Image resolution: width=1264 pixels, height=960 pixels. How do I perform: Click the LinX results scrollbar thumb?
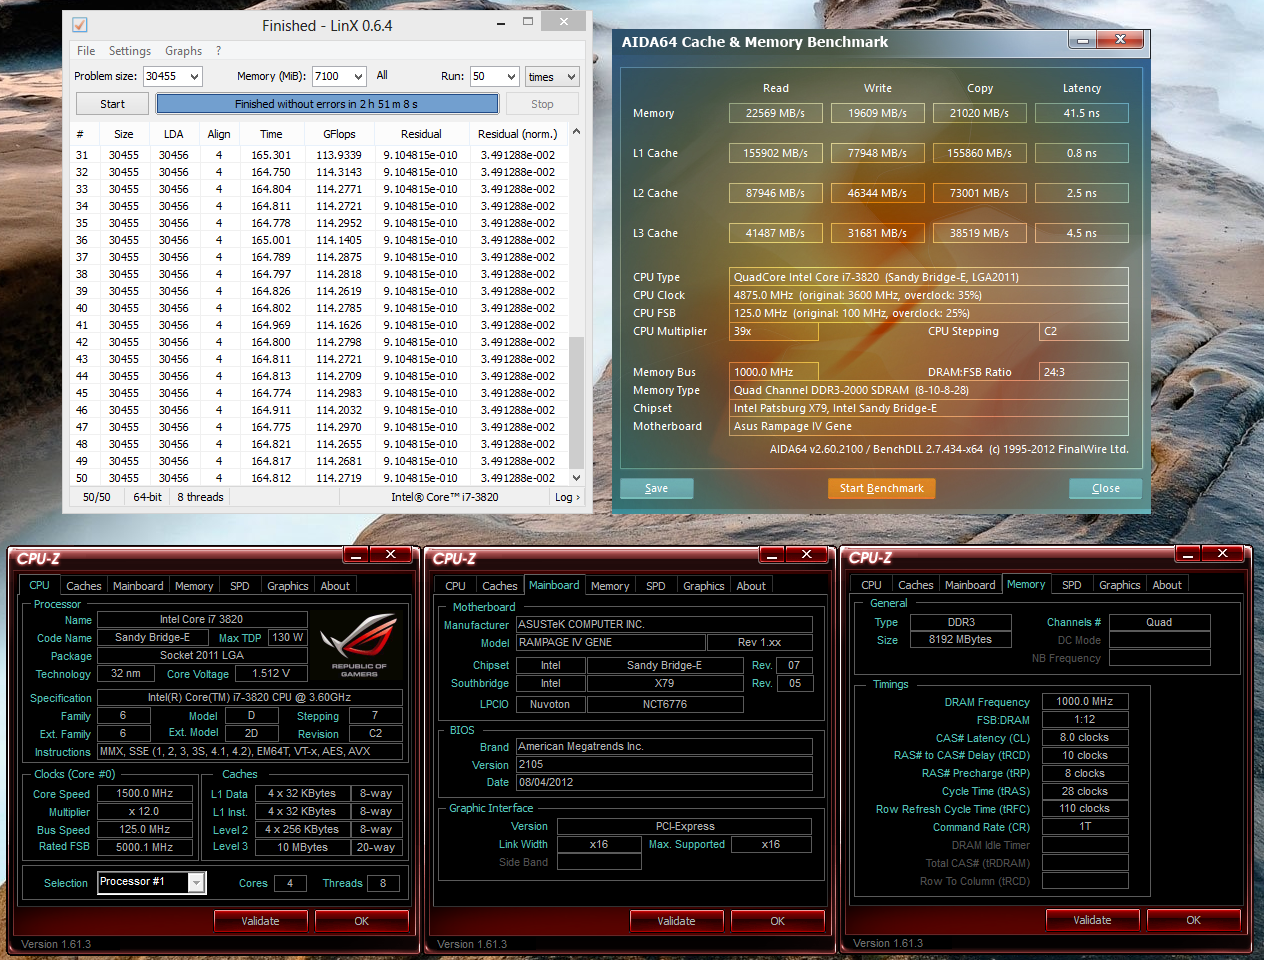tap(576, 403)
